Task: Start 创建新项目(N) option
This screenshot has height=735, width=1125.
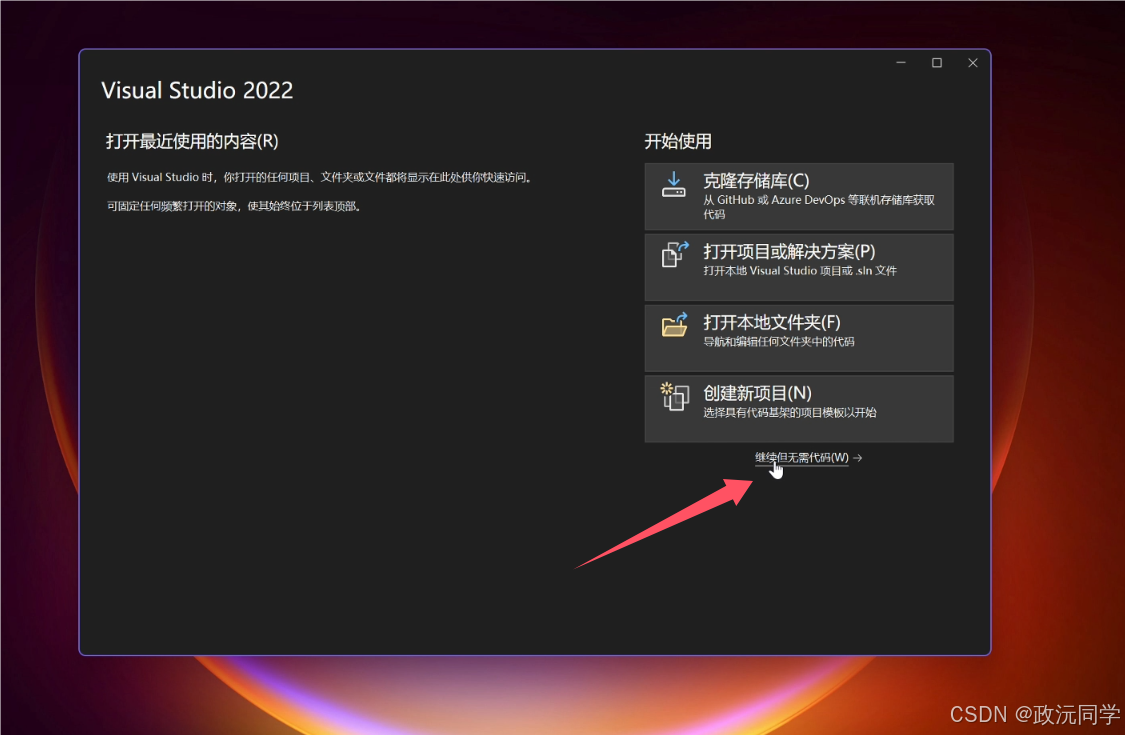Action: [x=799, y=408]
